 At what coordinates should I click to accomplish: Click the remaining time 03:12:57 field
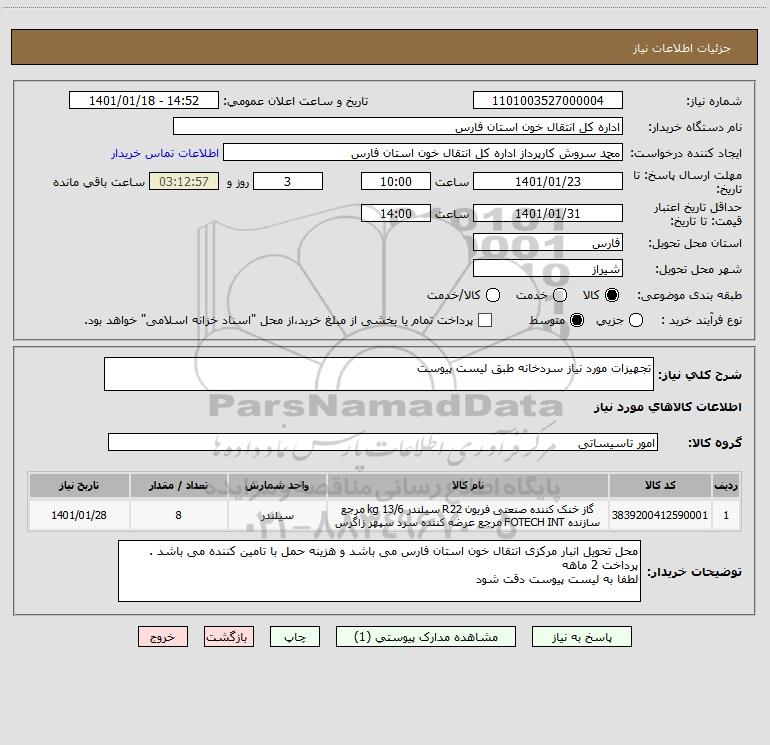(184, 181)
